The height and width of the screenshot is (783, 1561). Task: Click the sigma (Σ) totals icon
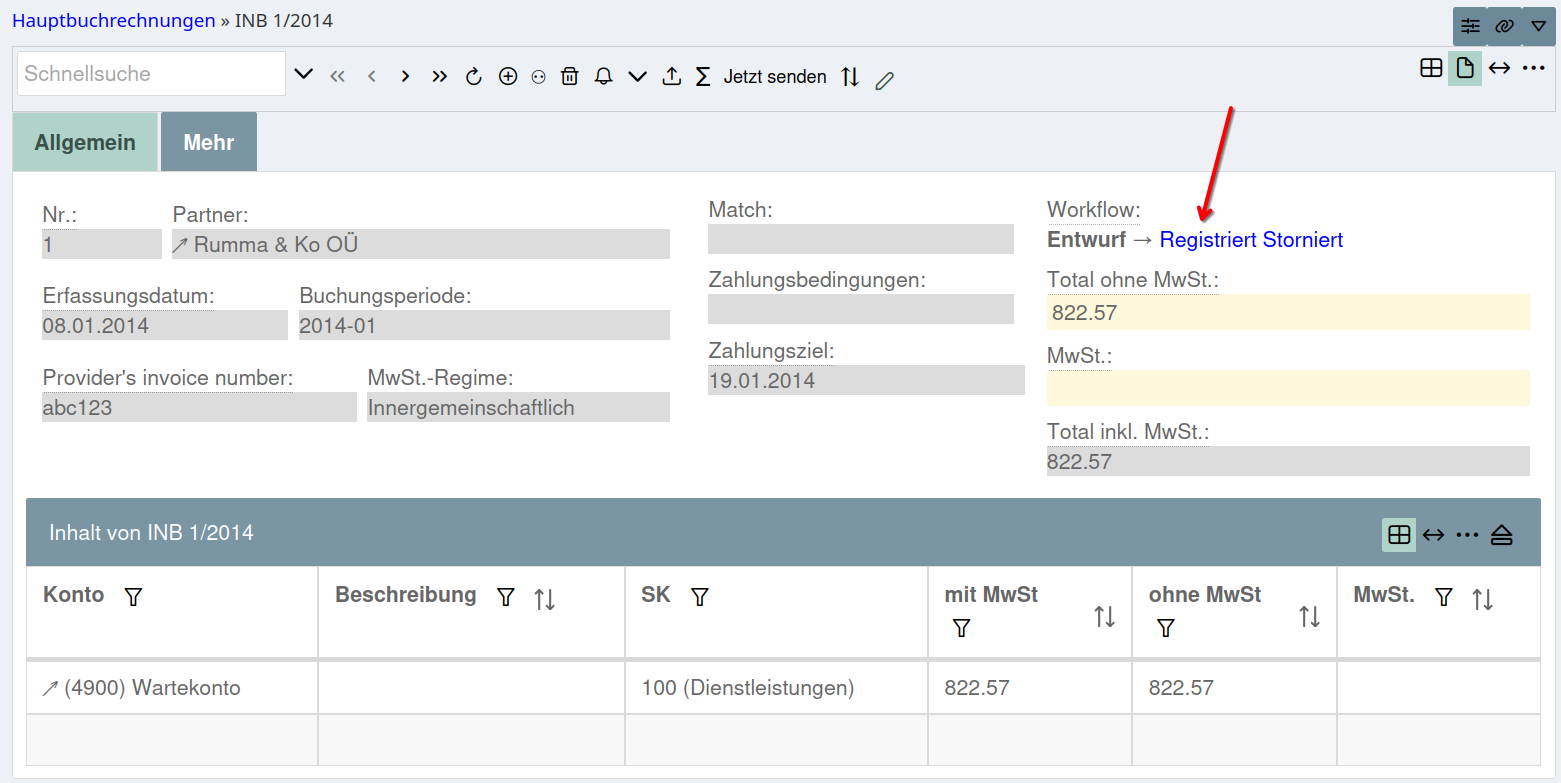[x=703, y=76]
